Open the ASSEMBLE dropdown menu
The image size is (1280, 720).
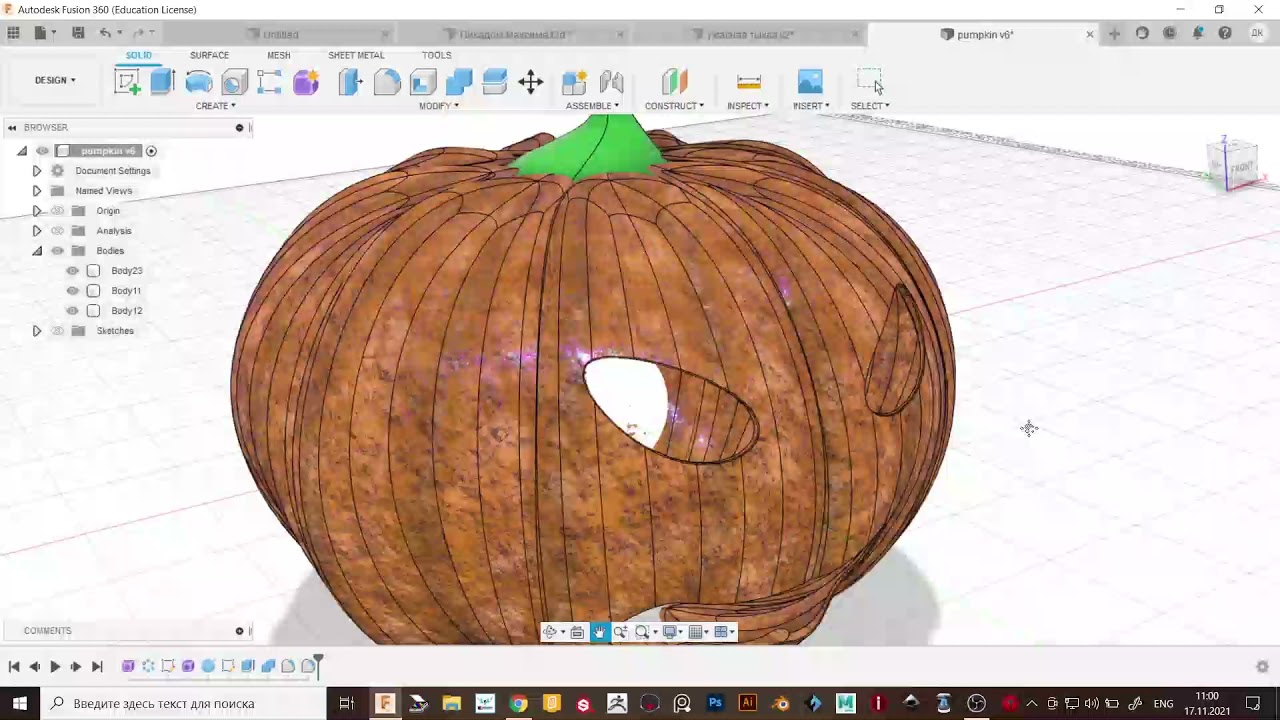coord(592,106)
